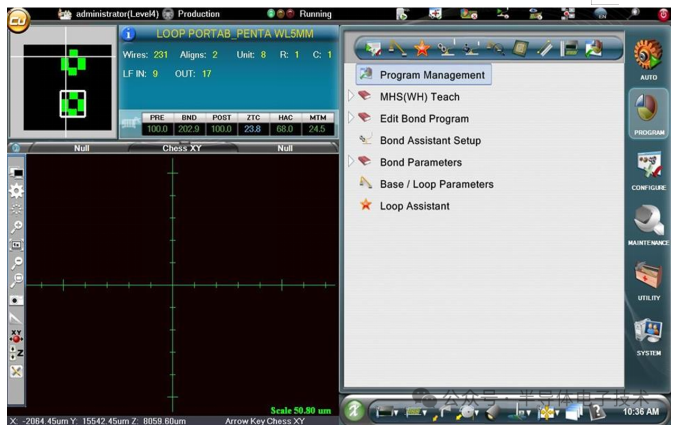Toggle the Z axis control button
Image resolution: width=675 pixels, height=429 pixels.
16,353
